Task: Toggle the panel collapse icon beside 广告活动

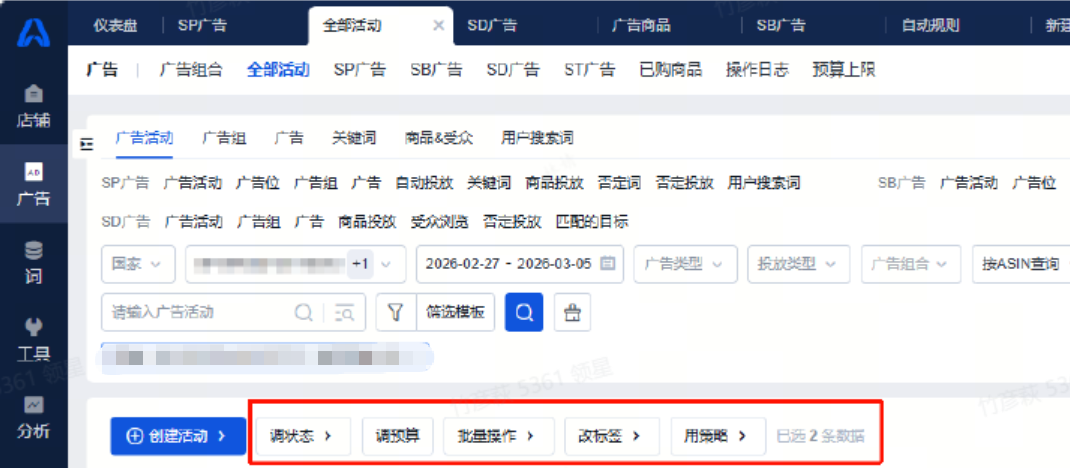Action: (x=87, y=144)
